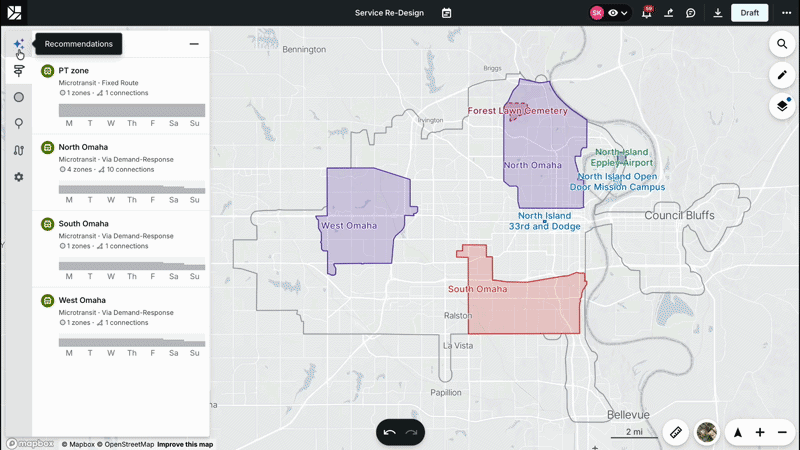Zoom out with the minus button
This screenshot has width=800, height=450.
782,433
